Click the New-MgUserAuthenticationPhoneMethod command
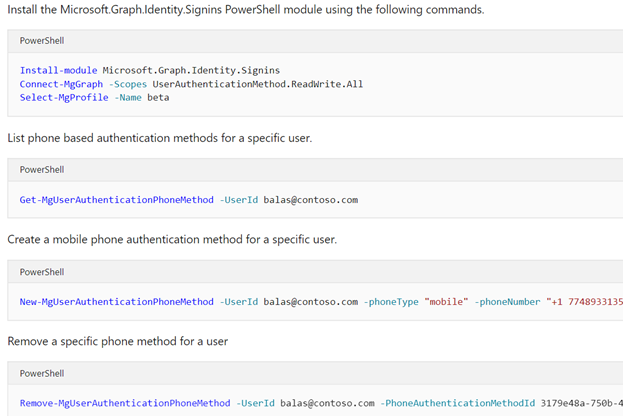The width and height of the screenshot is (623, 416). (116, 302)
